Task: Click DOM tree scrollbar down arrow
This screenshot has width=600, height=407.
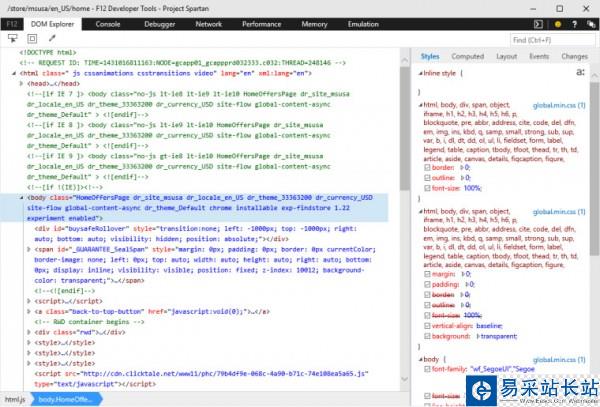Action: [404, 379]
